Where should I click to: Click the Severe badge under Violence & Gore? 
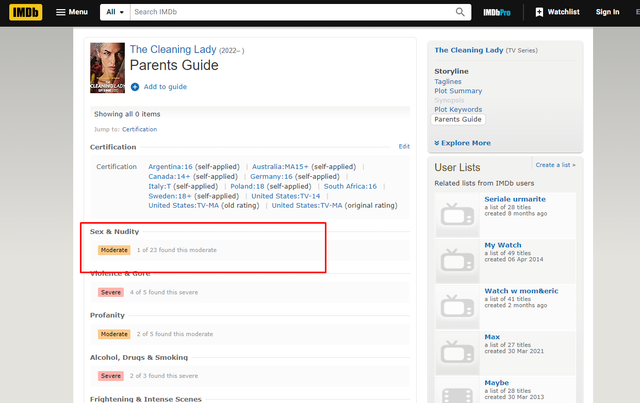[x=111, y=292]
